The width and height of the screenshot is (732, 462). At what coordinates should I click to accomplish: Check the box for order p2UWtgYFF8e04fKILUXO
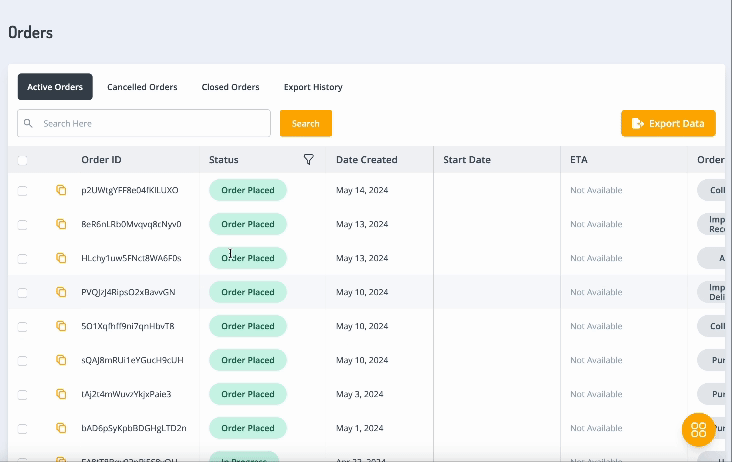tap(23, 190)
